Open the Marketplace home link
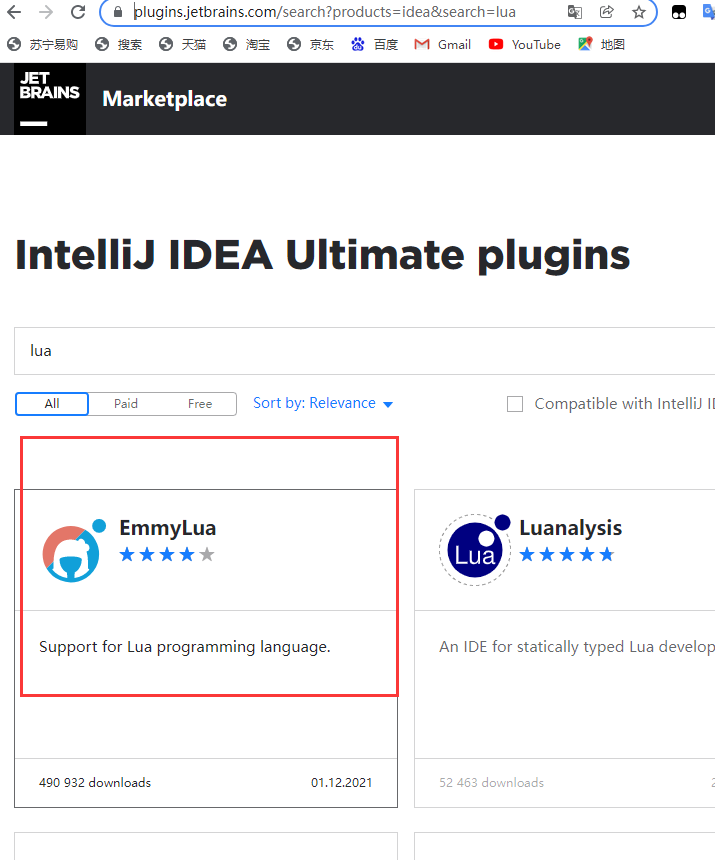The image size is (715, 860). point(164,99)
